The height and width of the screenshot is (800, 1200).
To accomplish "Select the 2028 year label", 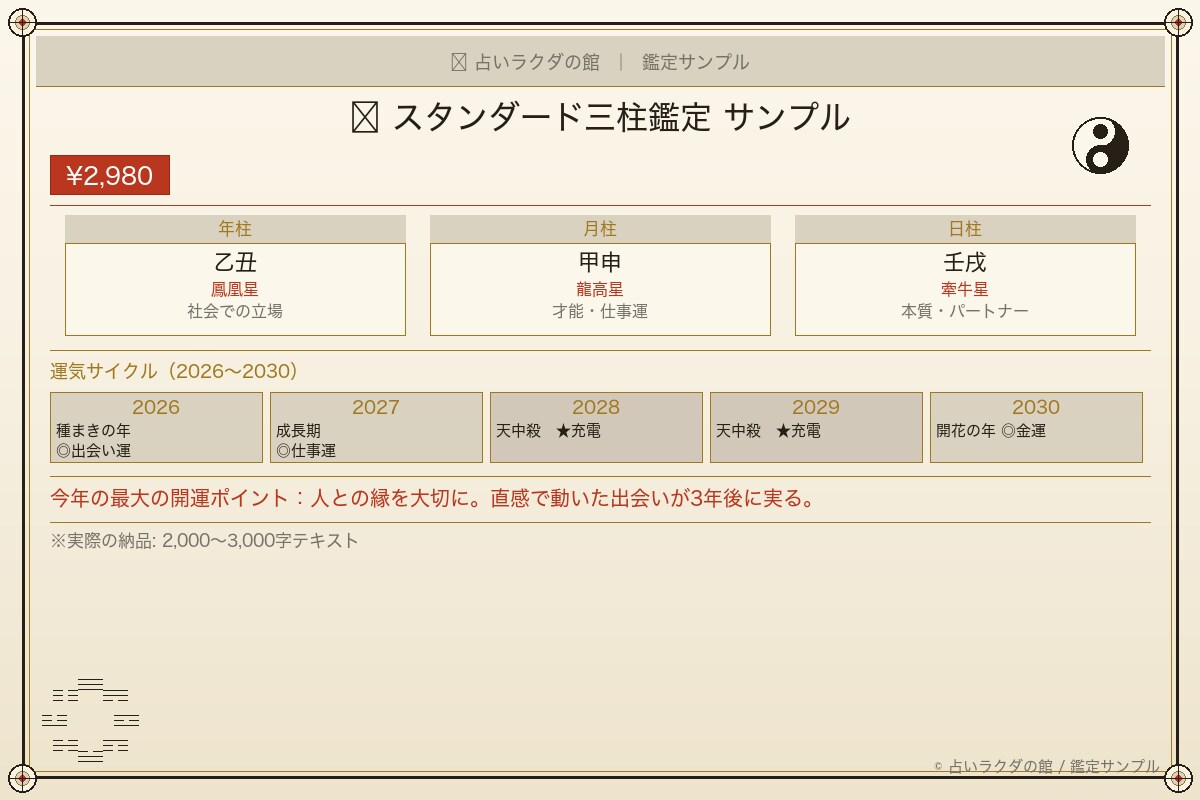I will 596,407.
